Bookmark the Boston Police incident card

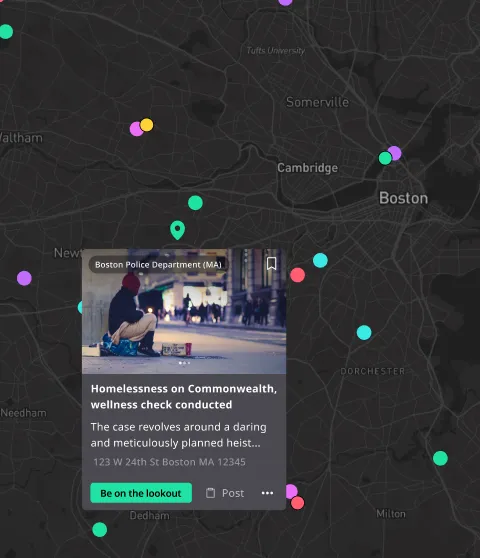(x=271, y=264)
